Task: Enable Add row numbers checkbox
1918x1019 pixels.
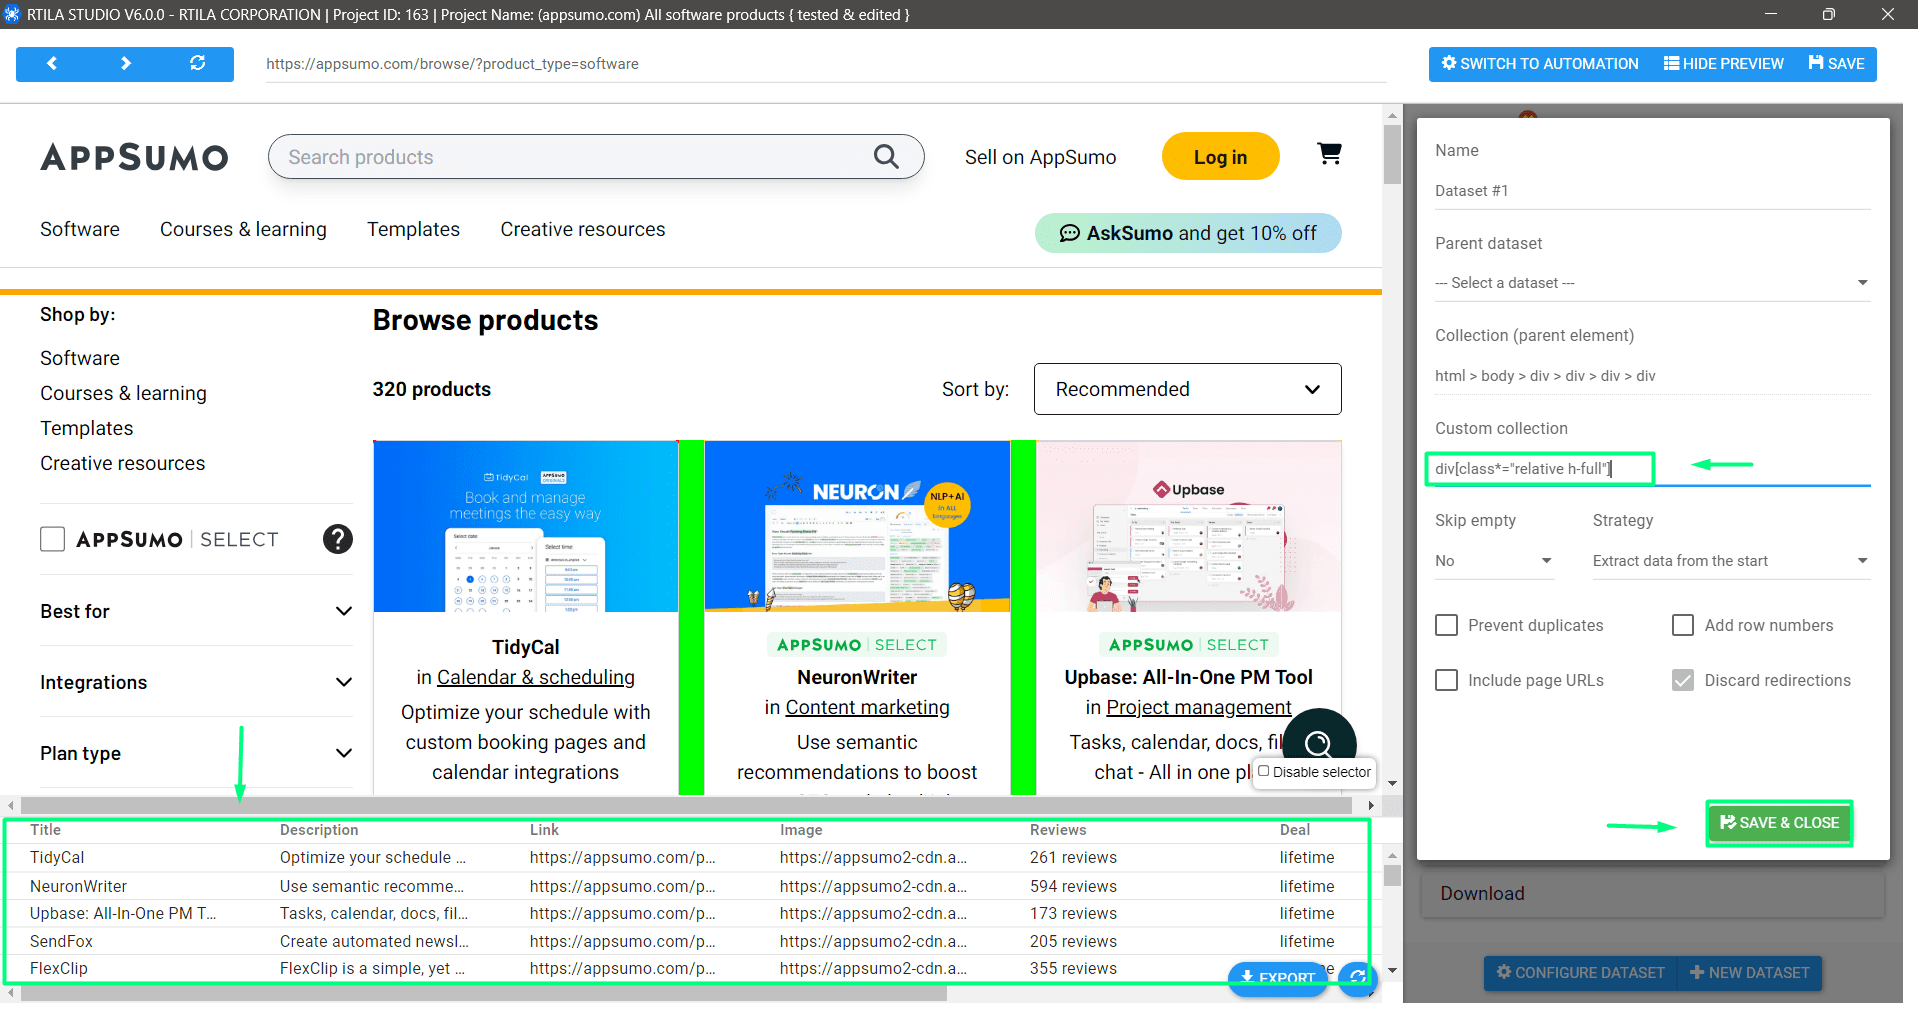Action: 1683,625
